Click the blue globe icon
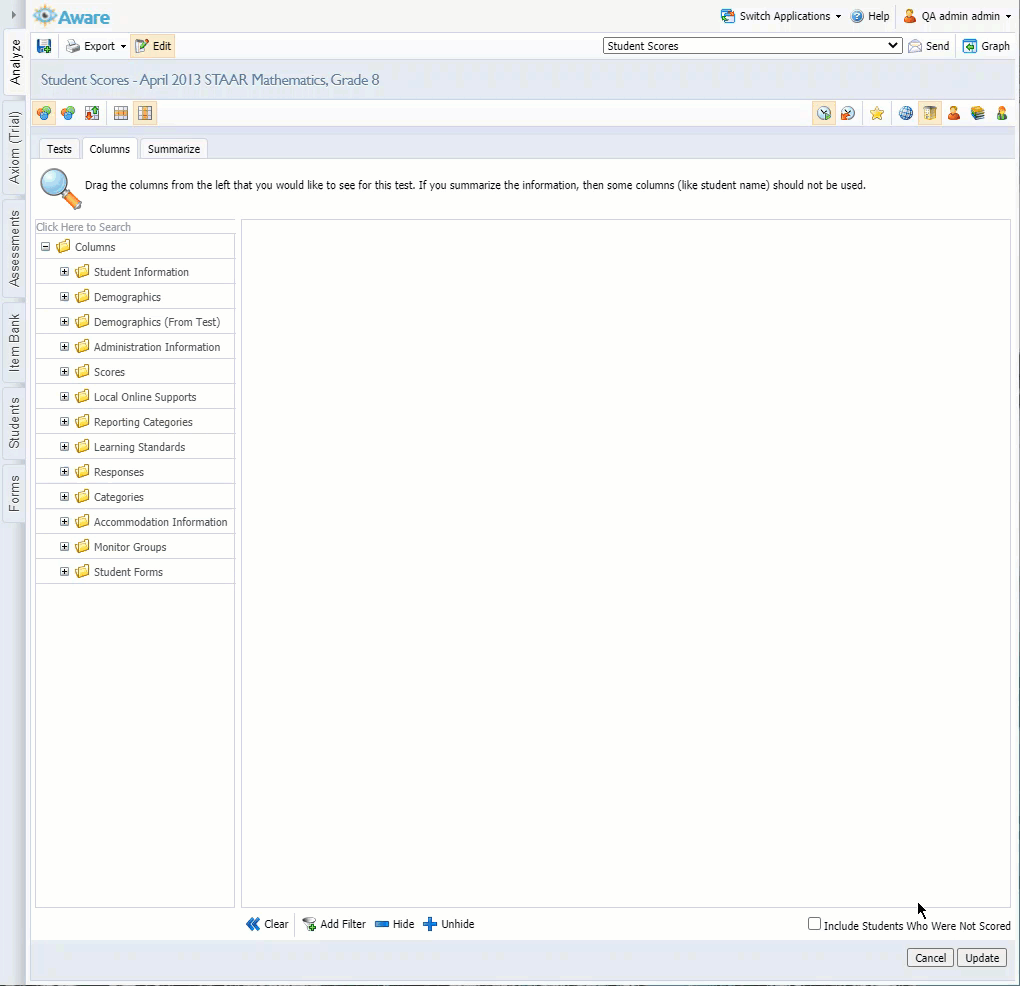Image resolution: width=1020 pixels, height=986 pixels. pyautogui.click(x=906, y=113)
